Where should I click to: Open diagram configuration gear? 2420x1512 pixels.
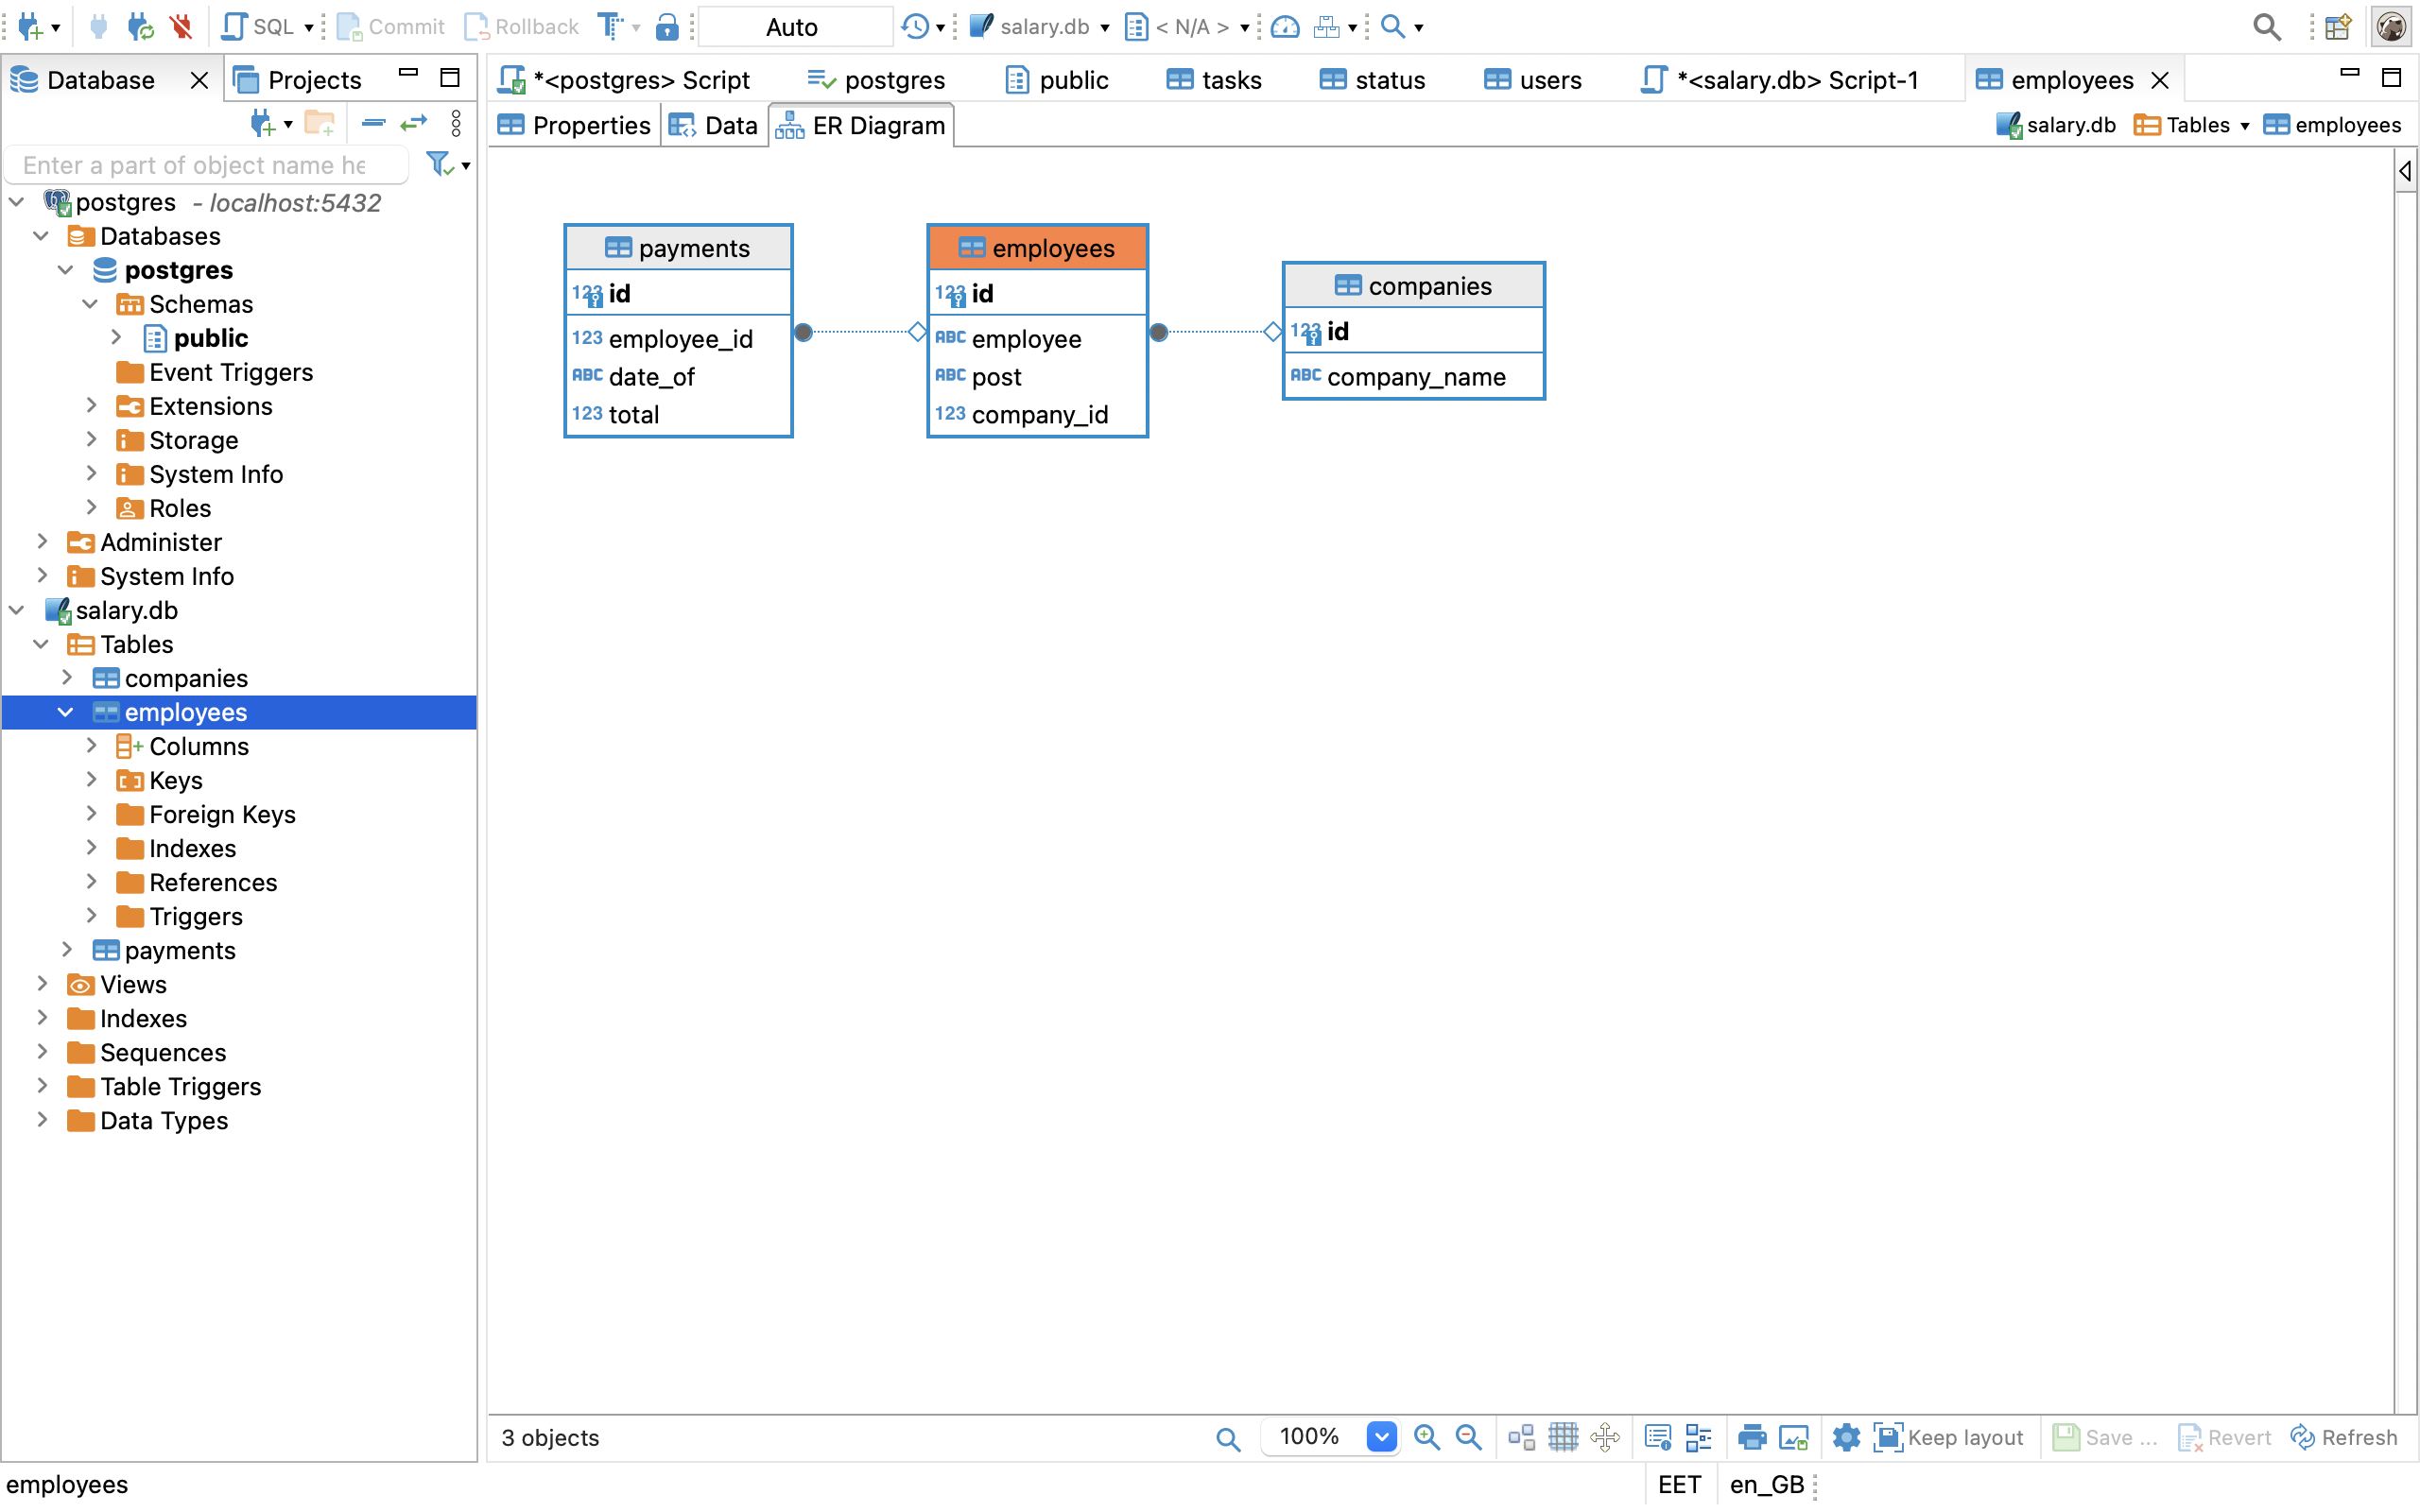click(1846, 1437)
